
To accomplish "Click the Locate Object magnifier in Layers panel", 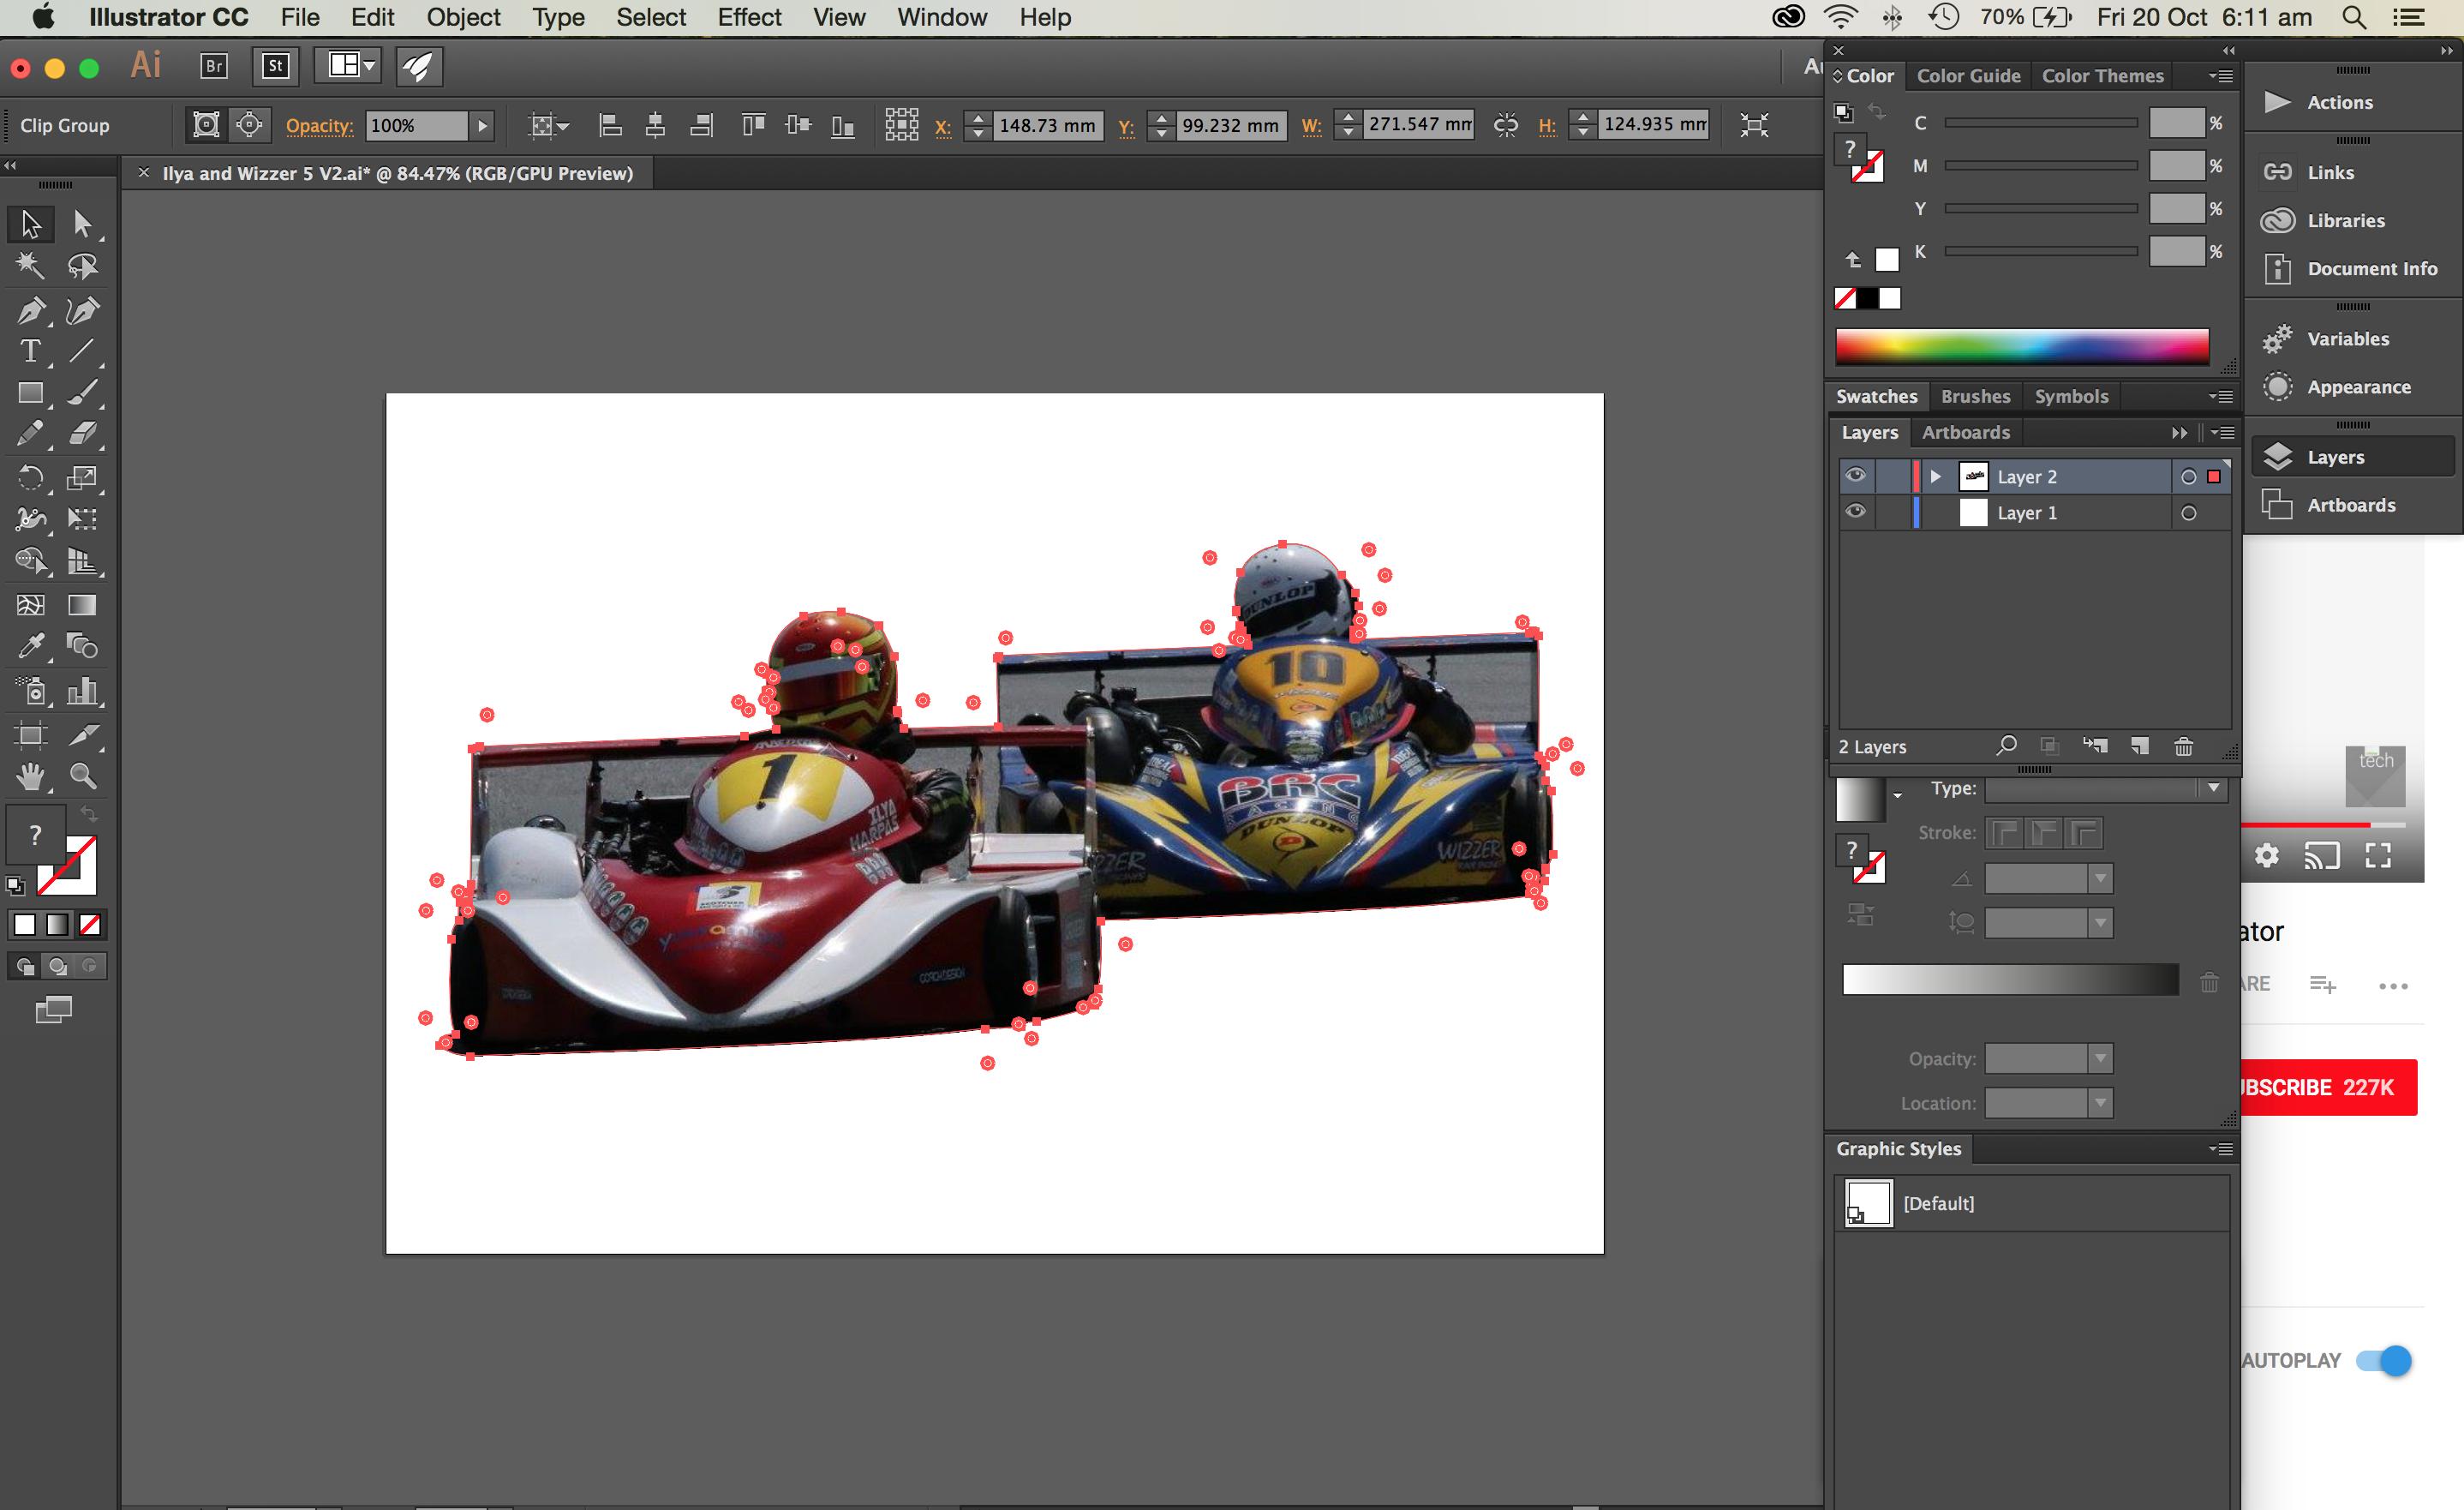I will click(x=2006, y=746).
